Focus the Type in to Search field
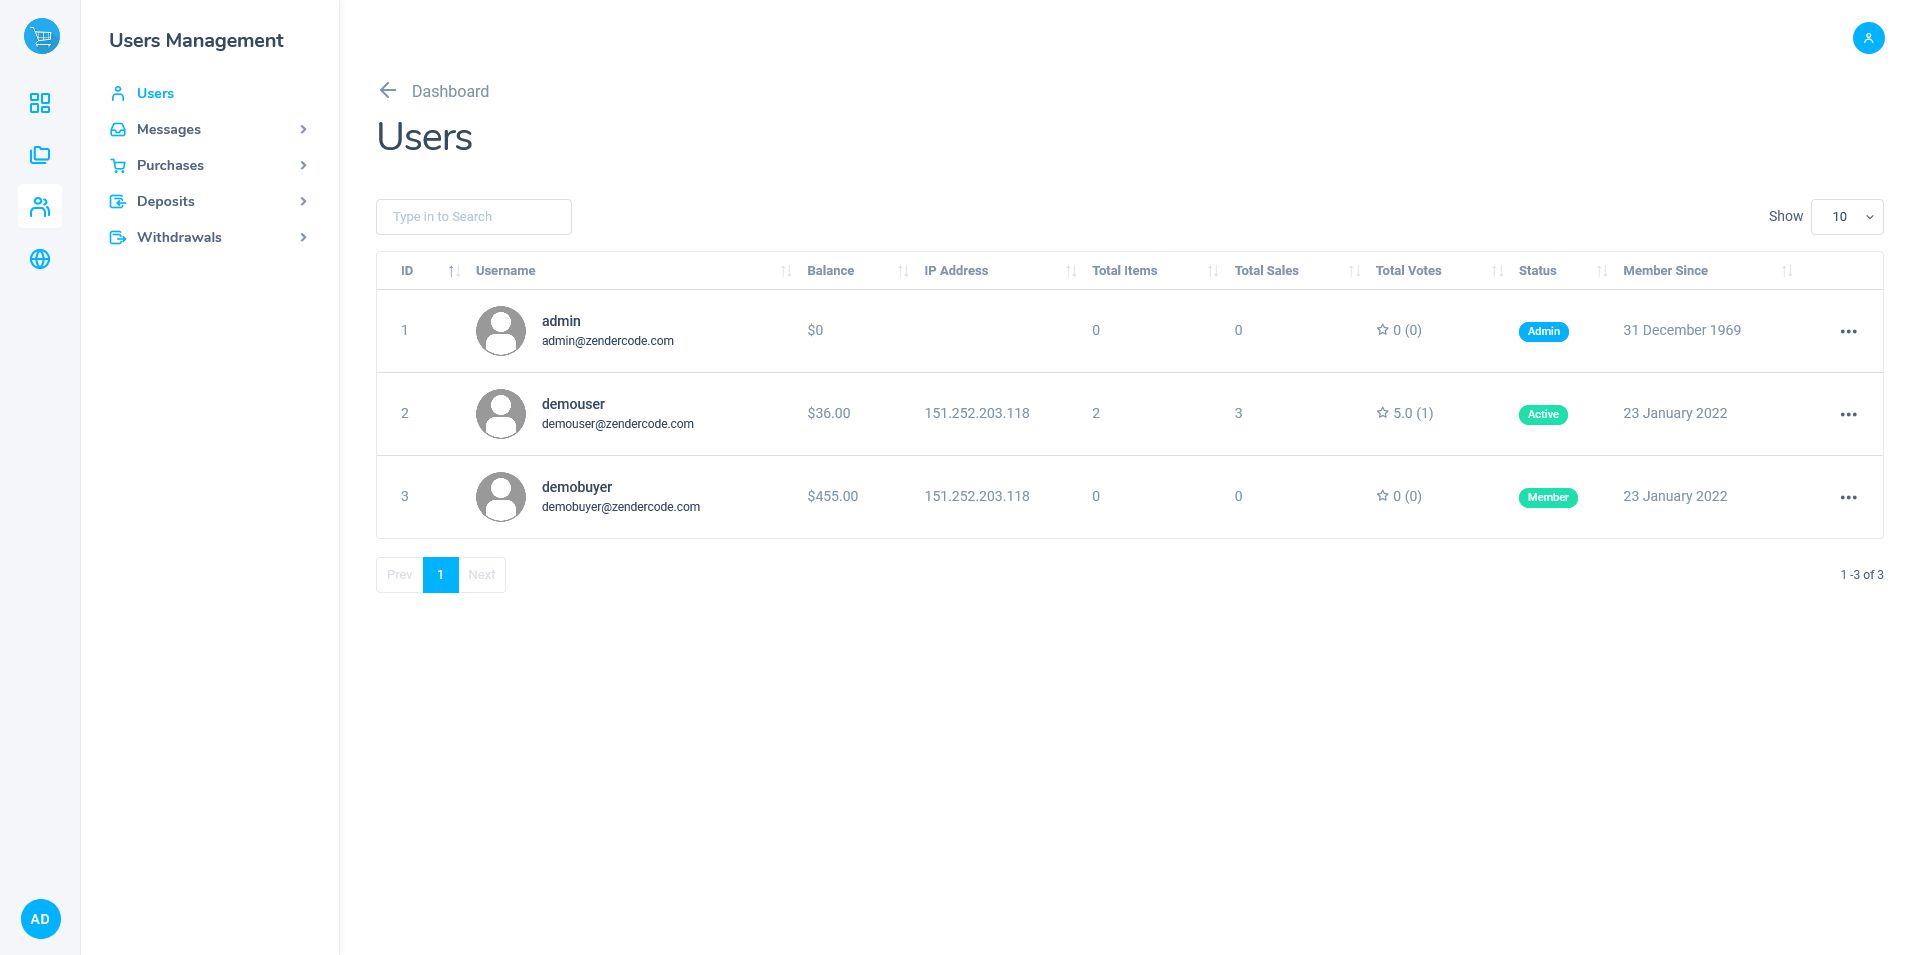This screenshot has height=955, width=1920. (x=473, y=217)
